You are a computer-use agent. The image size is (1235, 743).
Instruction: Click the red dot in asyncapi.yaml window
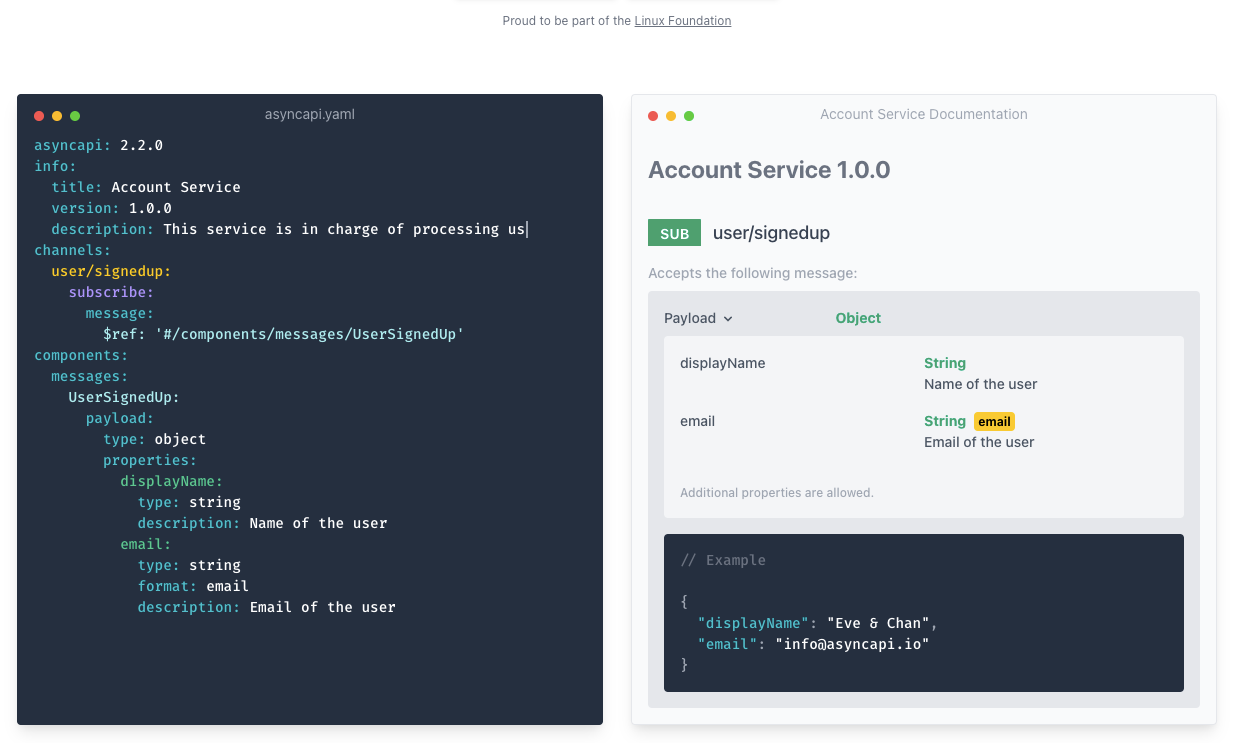pos(39,116)
